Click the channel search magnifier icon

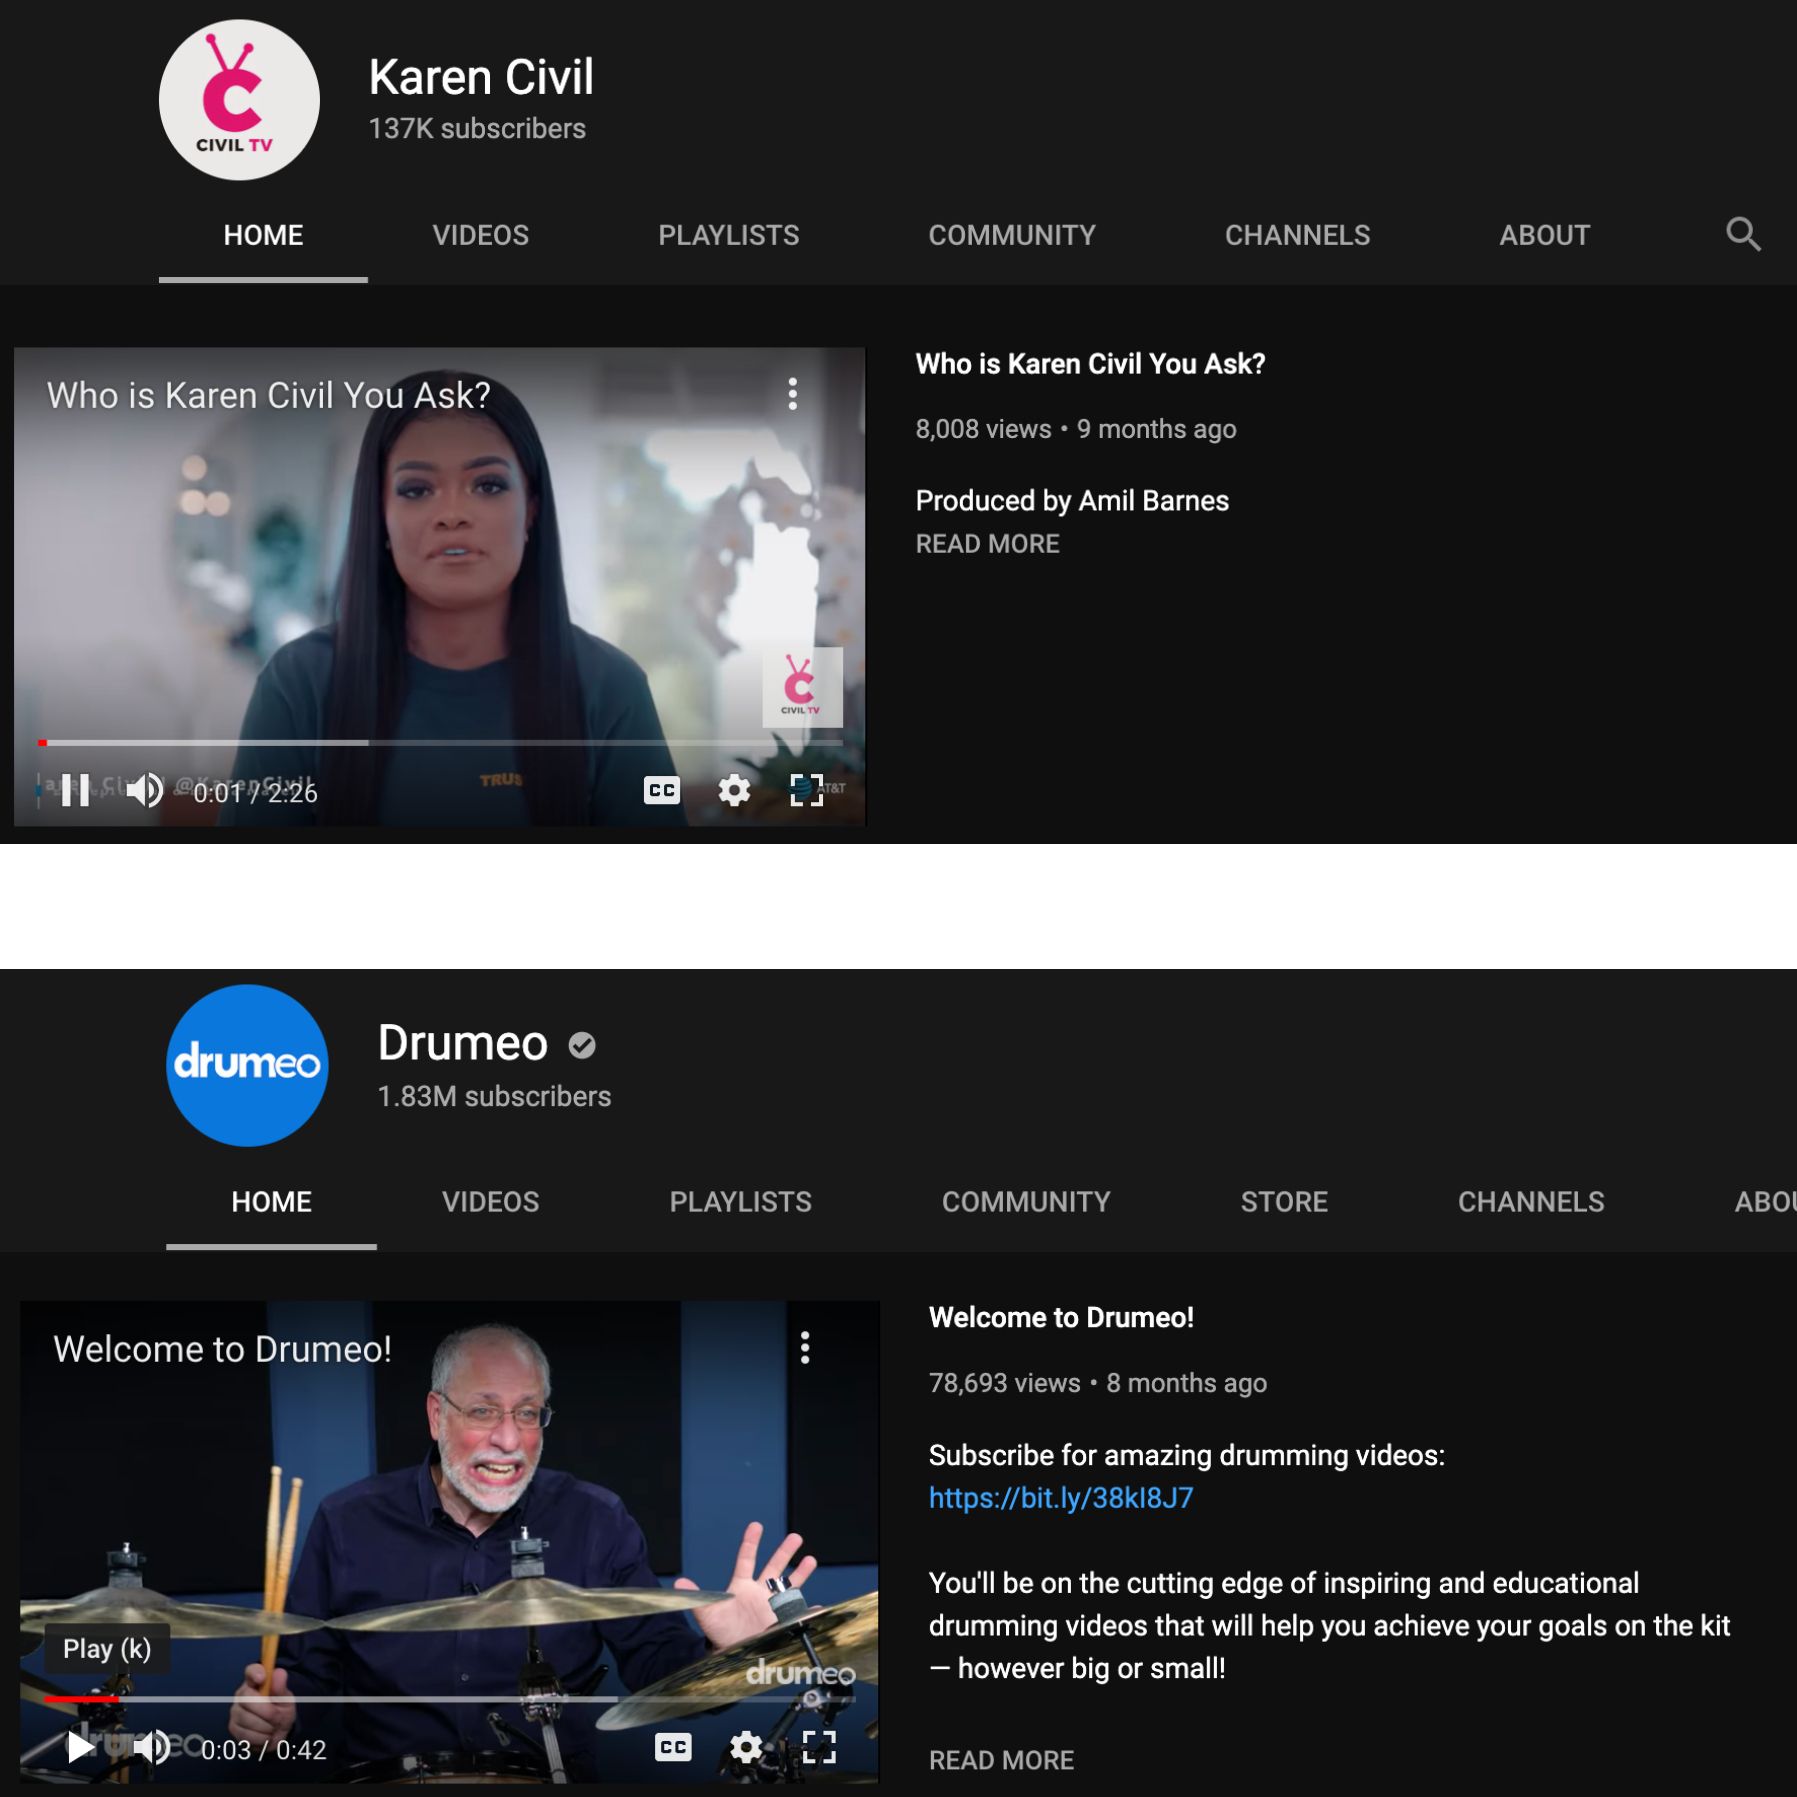[1742, 234]
